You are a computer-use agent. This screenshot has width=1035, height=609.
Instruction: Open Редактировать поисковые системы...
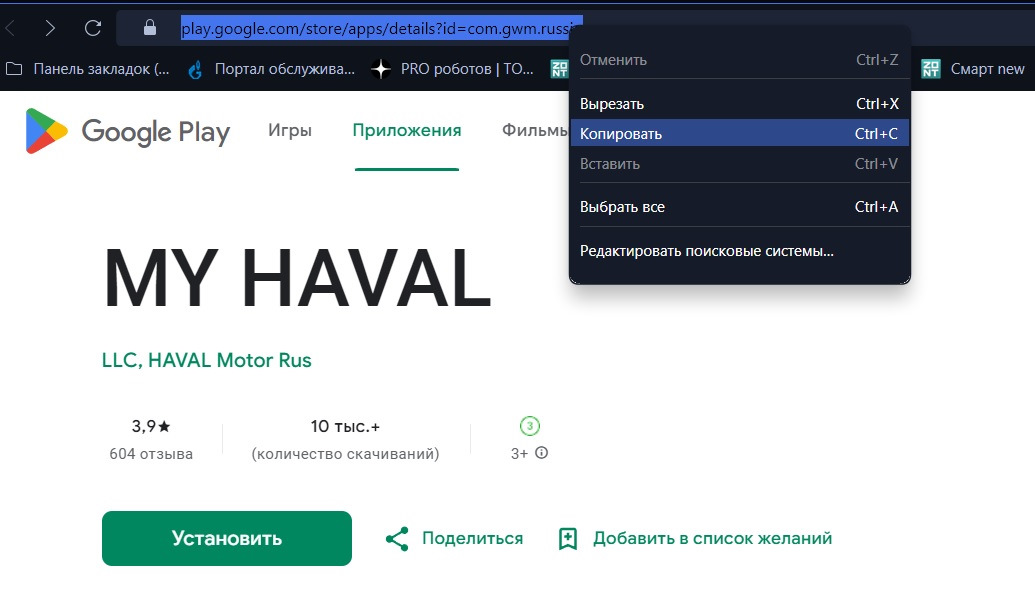(x=739, y=251)
